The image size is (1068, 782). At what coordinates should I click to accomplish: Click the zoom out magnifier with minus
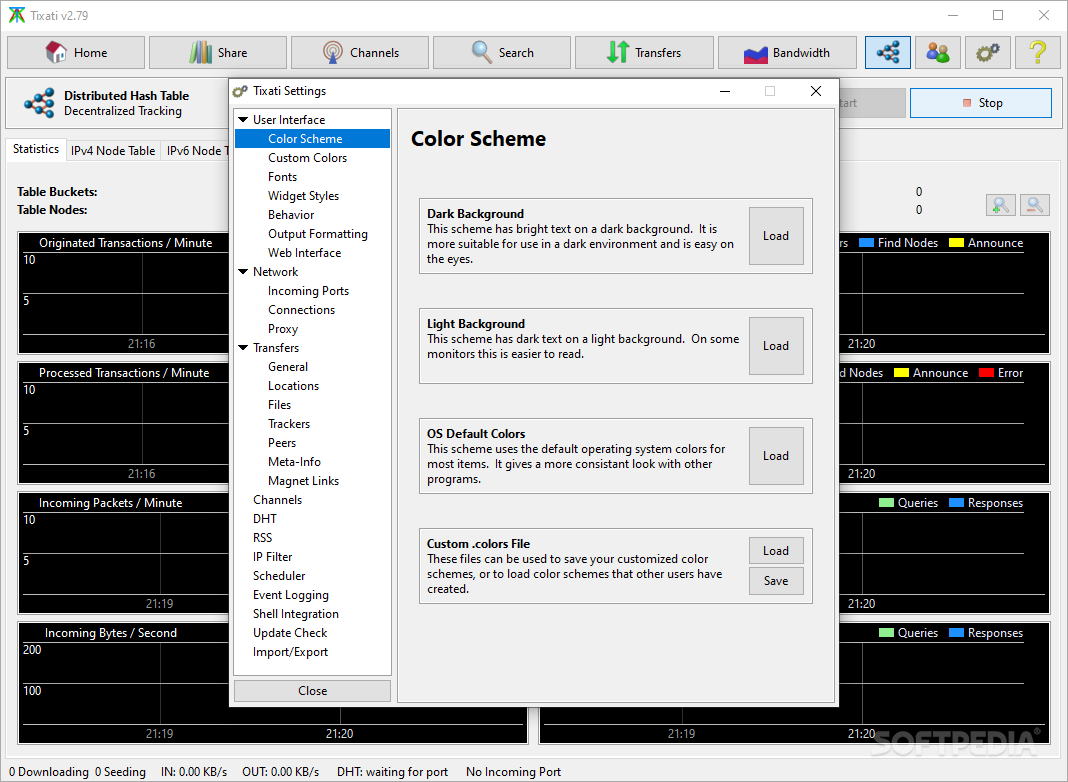click(1034, 205)
